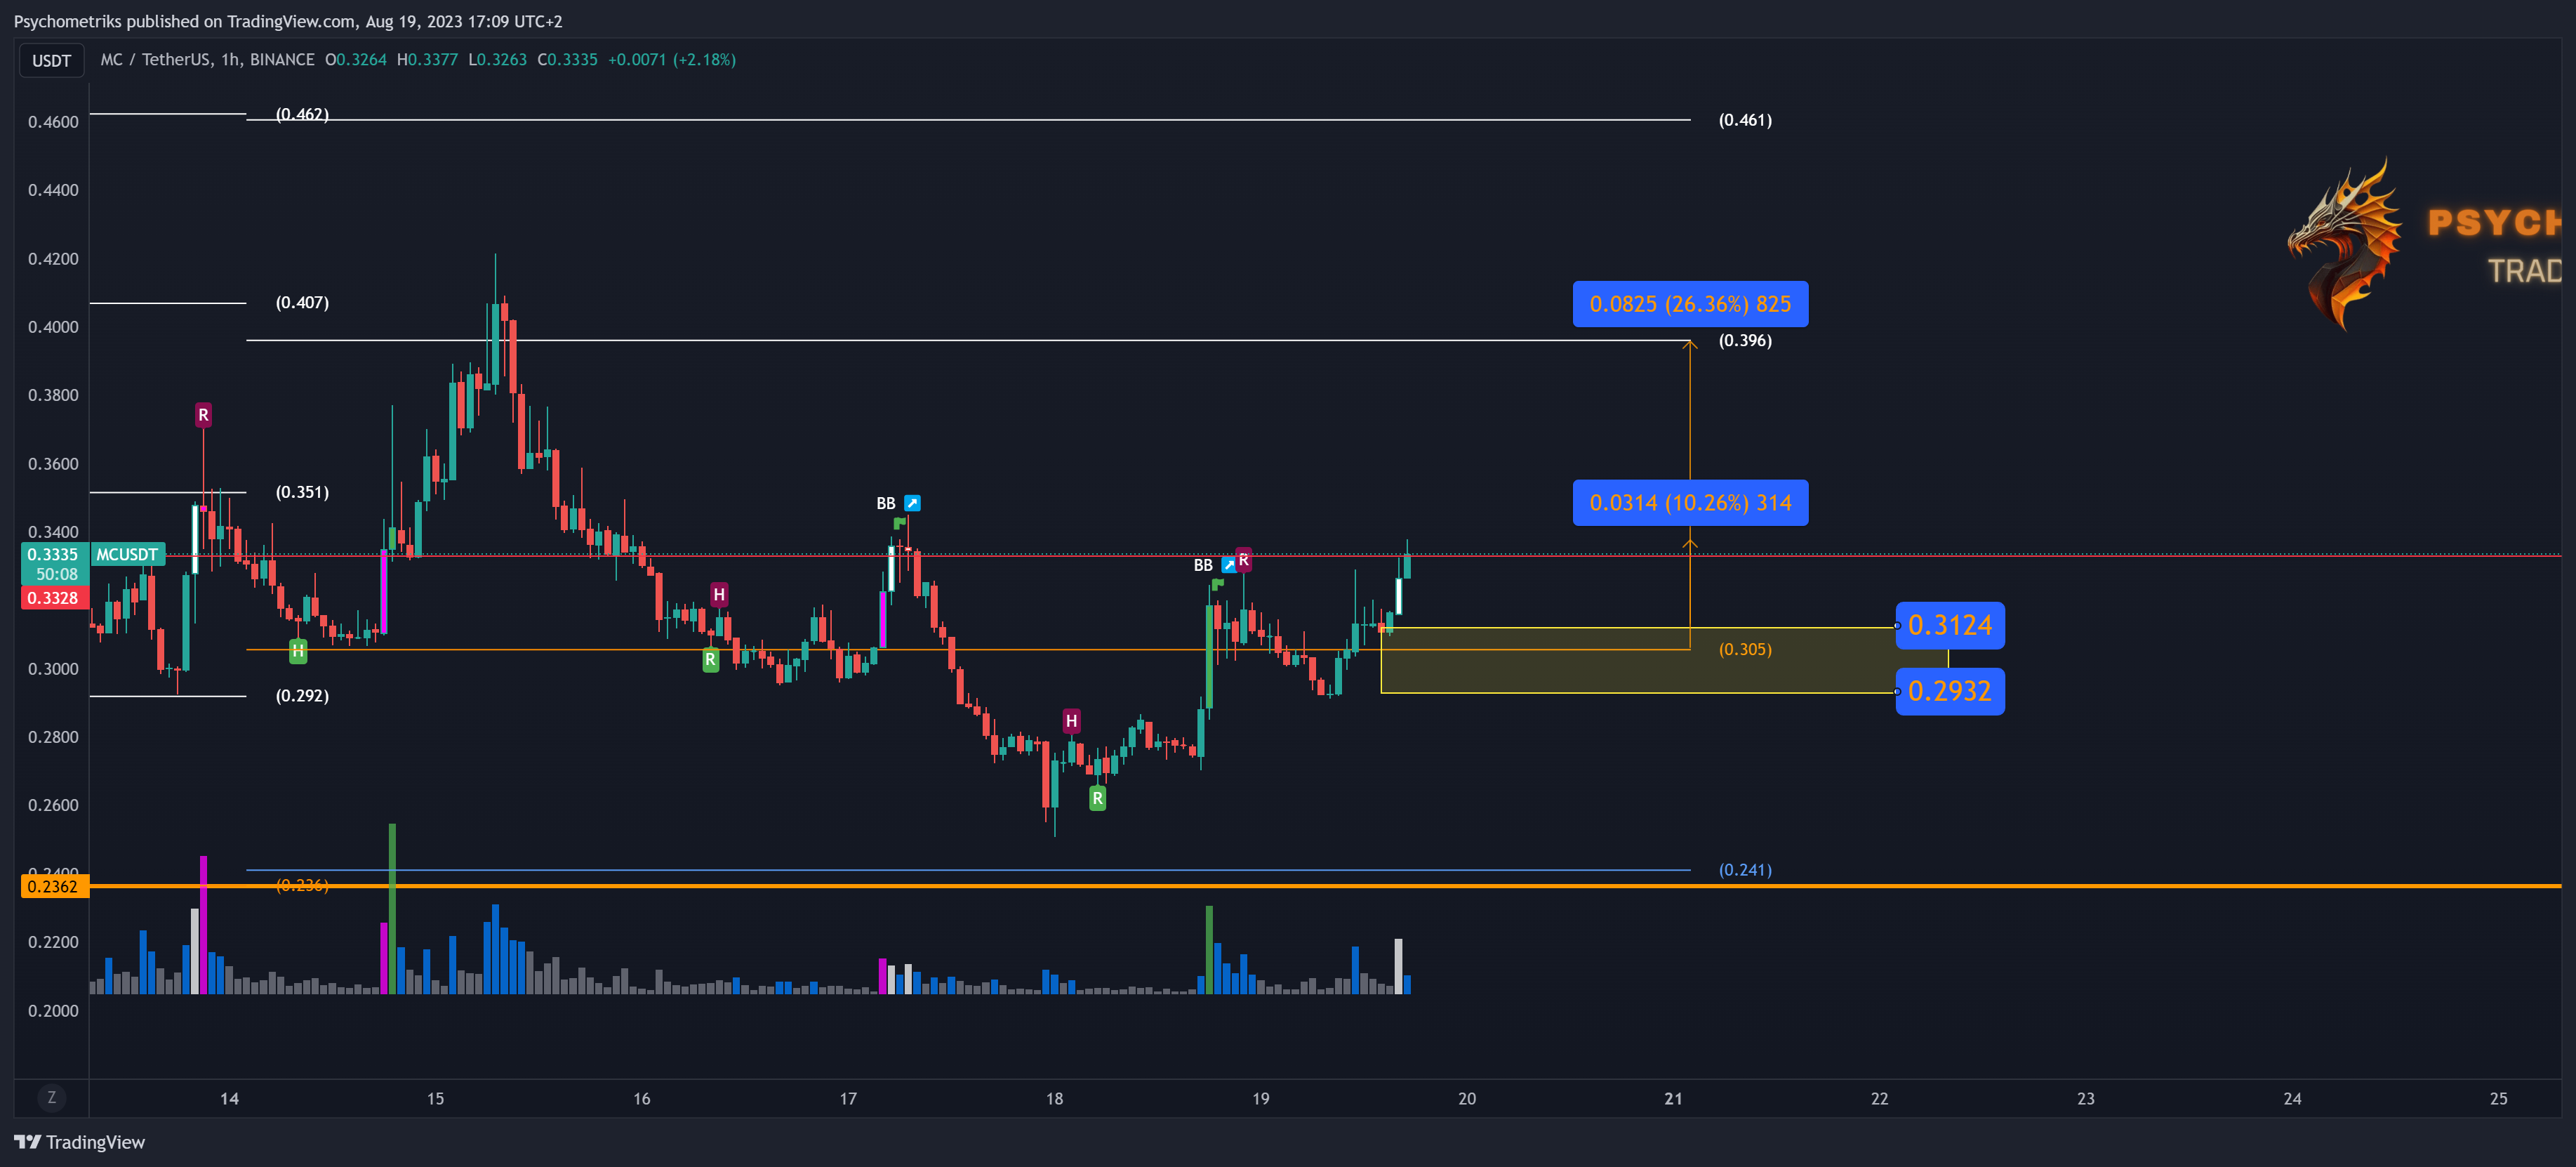Click the (0.351) level label
Viewport: 2576px width, 1167px height.
pyautogui.click(x=302, y=492)
